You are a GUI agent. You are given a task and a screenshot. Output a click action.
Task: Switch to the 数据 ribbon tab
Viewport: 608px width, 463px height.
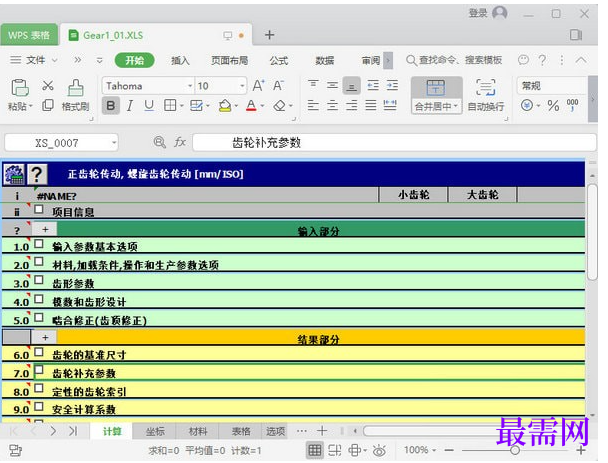325,60
